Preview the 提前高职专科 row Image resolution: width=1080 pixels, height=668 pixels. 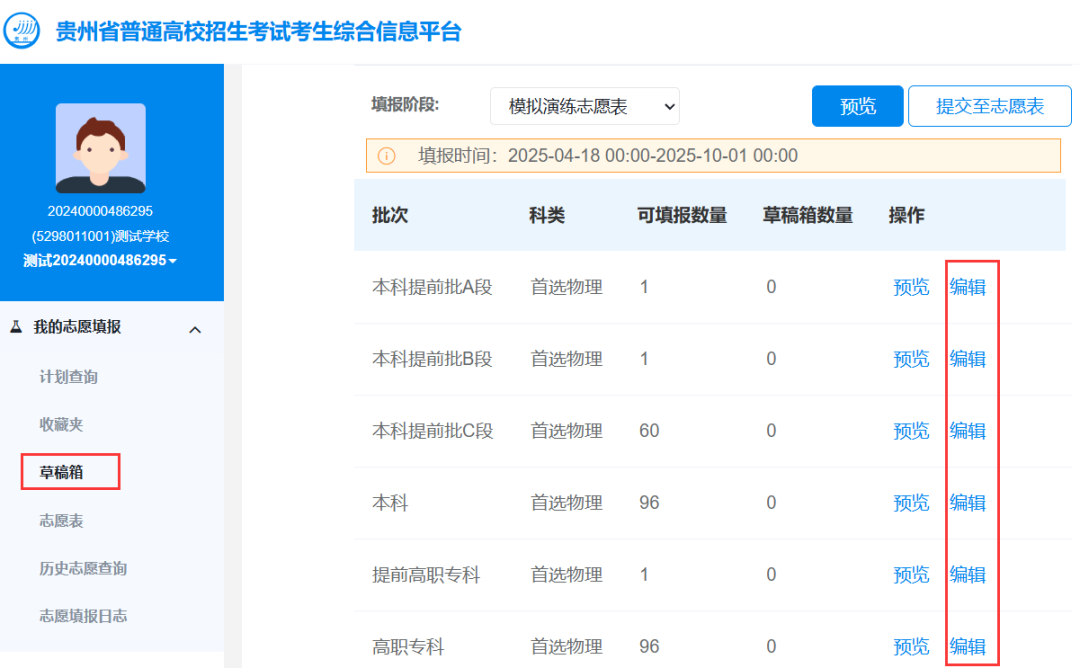click(x=910, y=575)
